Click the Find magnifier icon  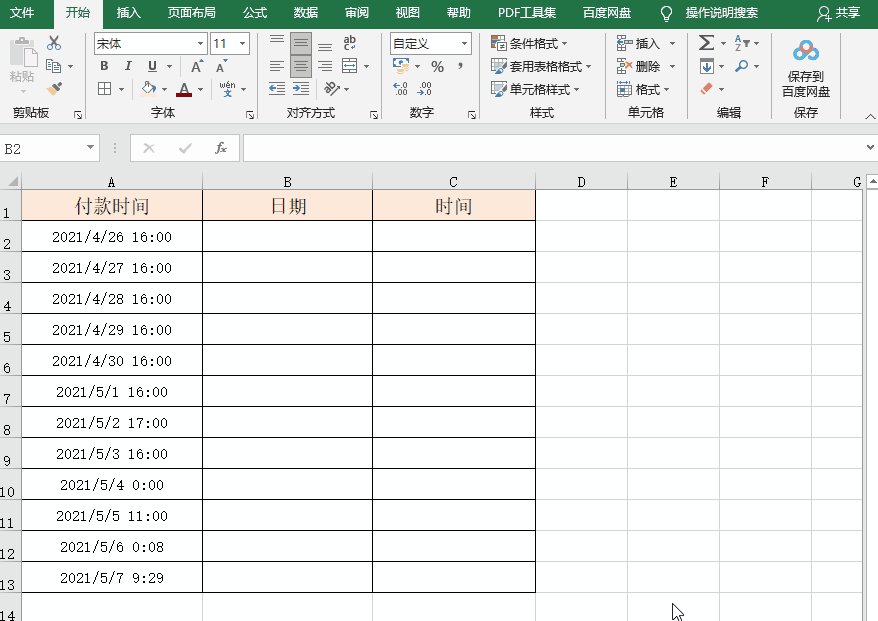click(741, 66)
